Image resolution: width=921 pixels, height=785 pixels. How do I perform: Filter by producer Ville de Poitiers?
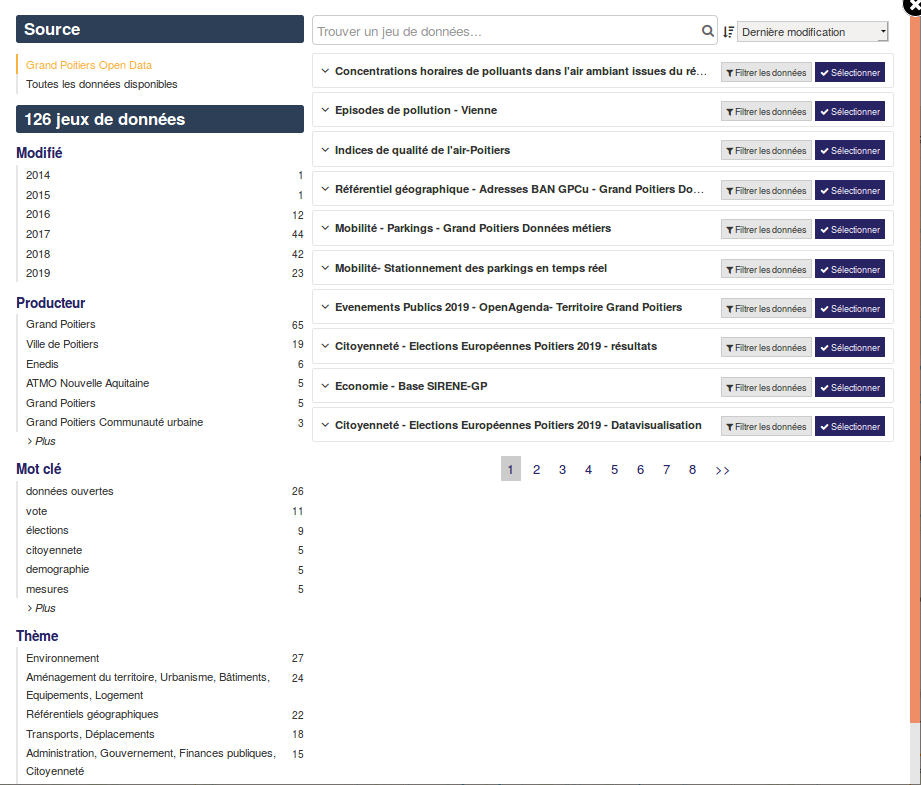(x=164, y=344)
